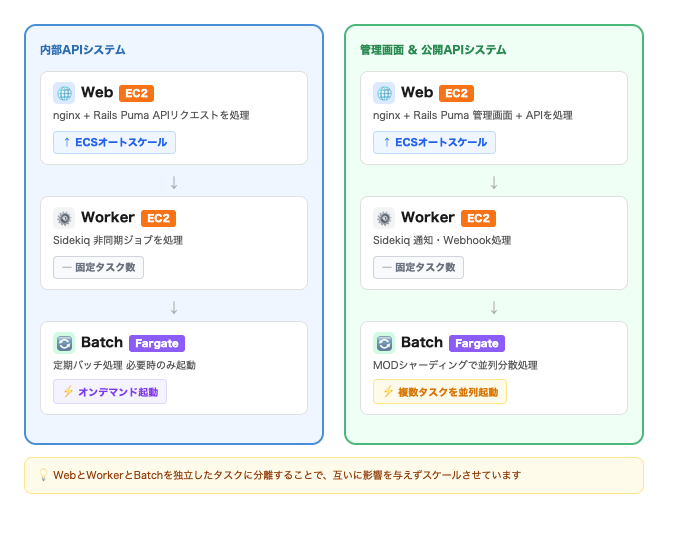Click the 固定タスク数 badge under Webhook処理
The height and width of the screenshot is (541, 691).
coord(418,267)
